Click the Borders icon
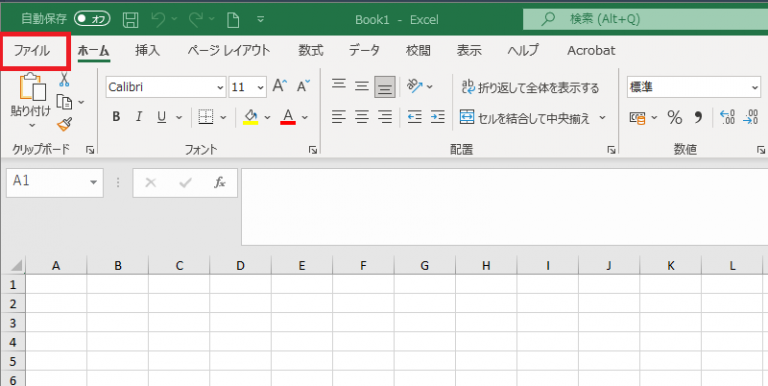768x386 pixels. 206,117
